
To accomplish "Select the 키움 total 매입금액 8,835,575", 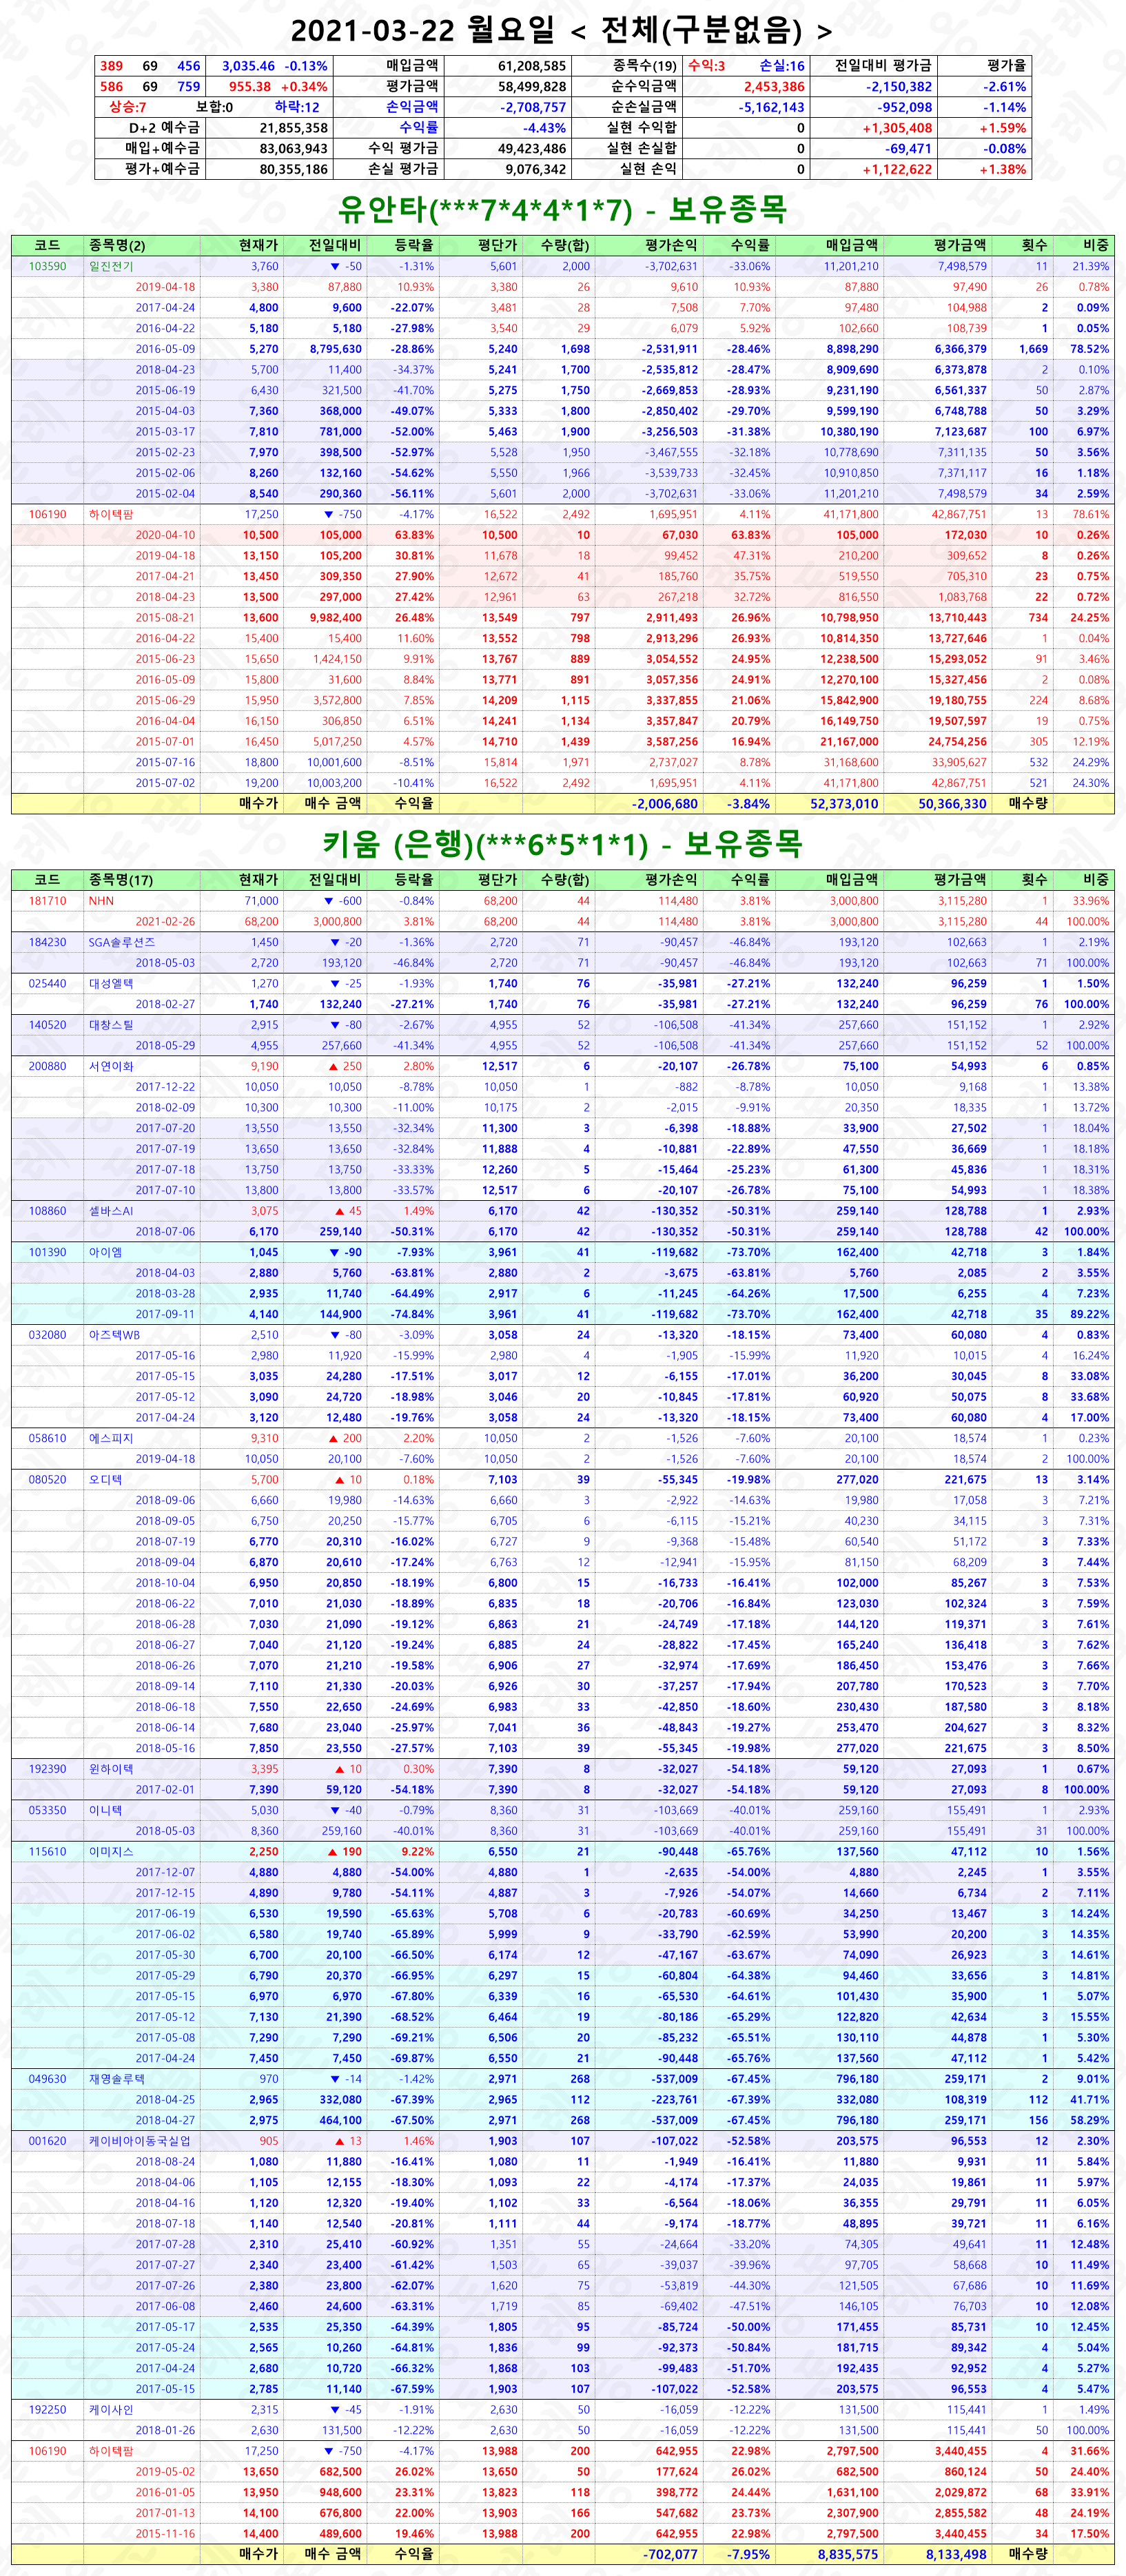I will (x=848, y=2553).
